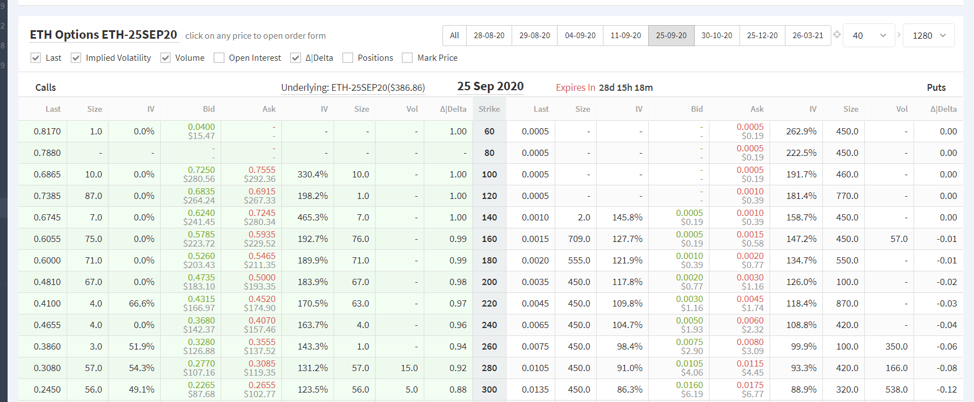
Task: Click put ask 0.0175 at strike 300
Action: 750,384
